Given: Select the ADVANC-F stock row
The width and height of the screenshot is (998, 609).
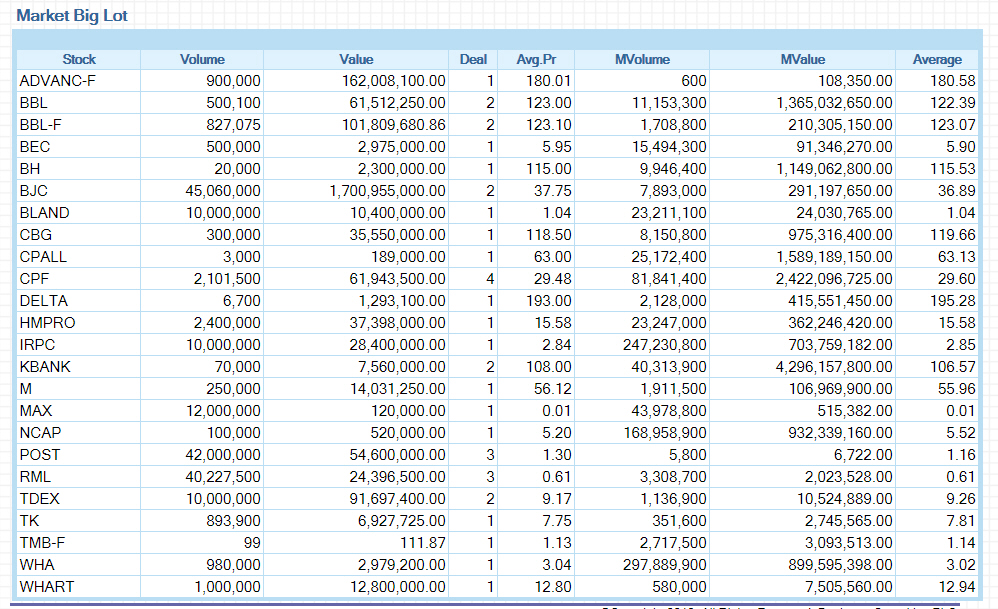Looking at the screenshot, I should tap(497, 81).
